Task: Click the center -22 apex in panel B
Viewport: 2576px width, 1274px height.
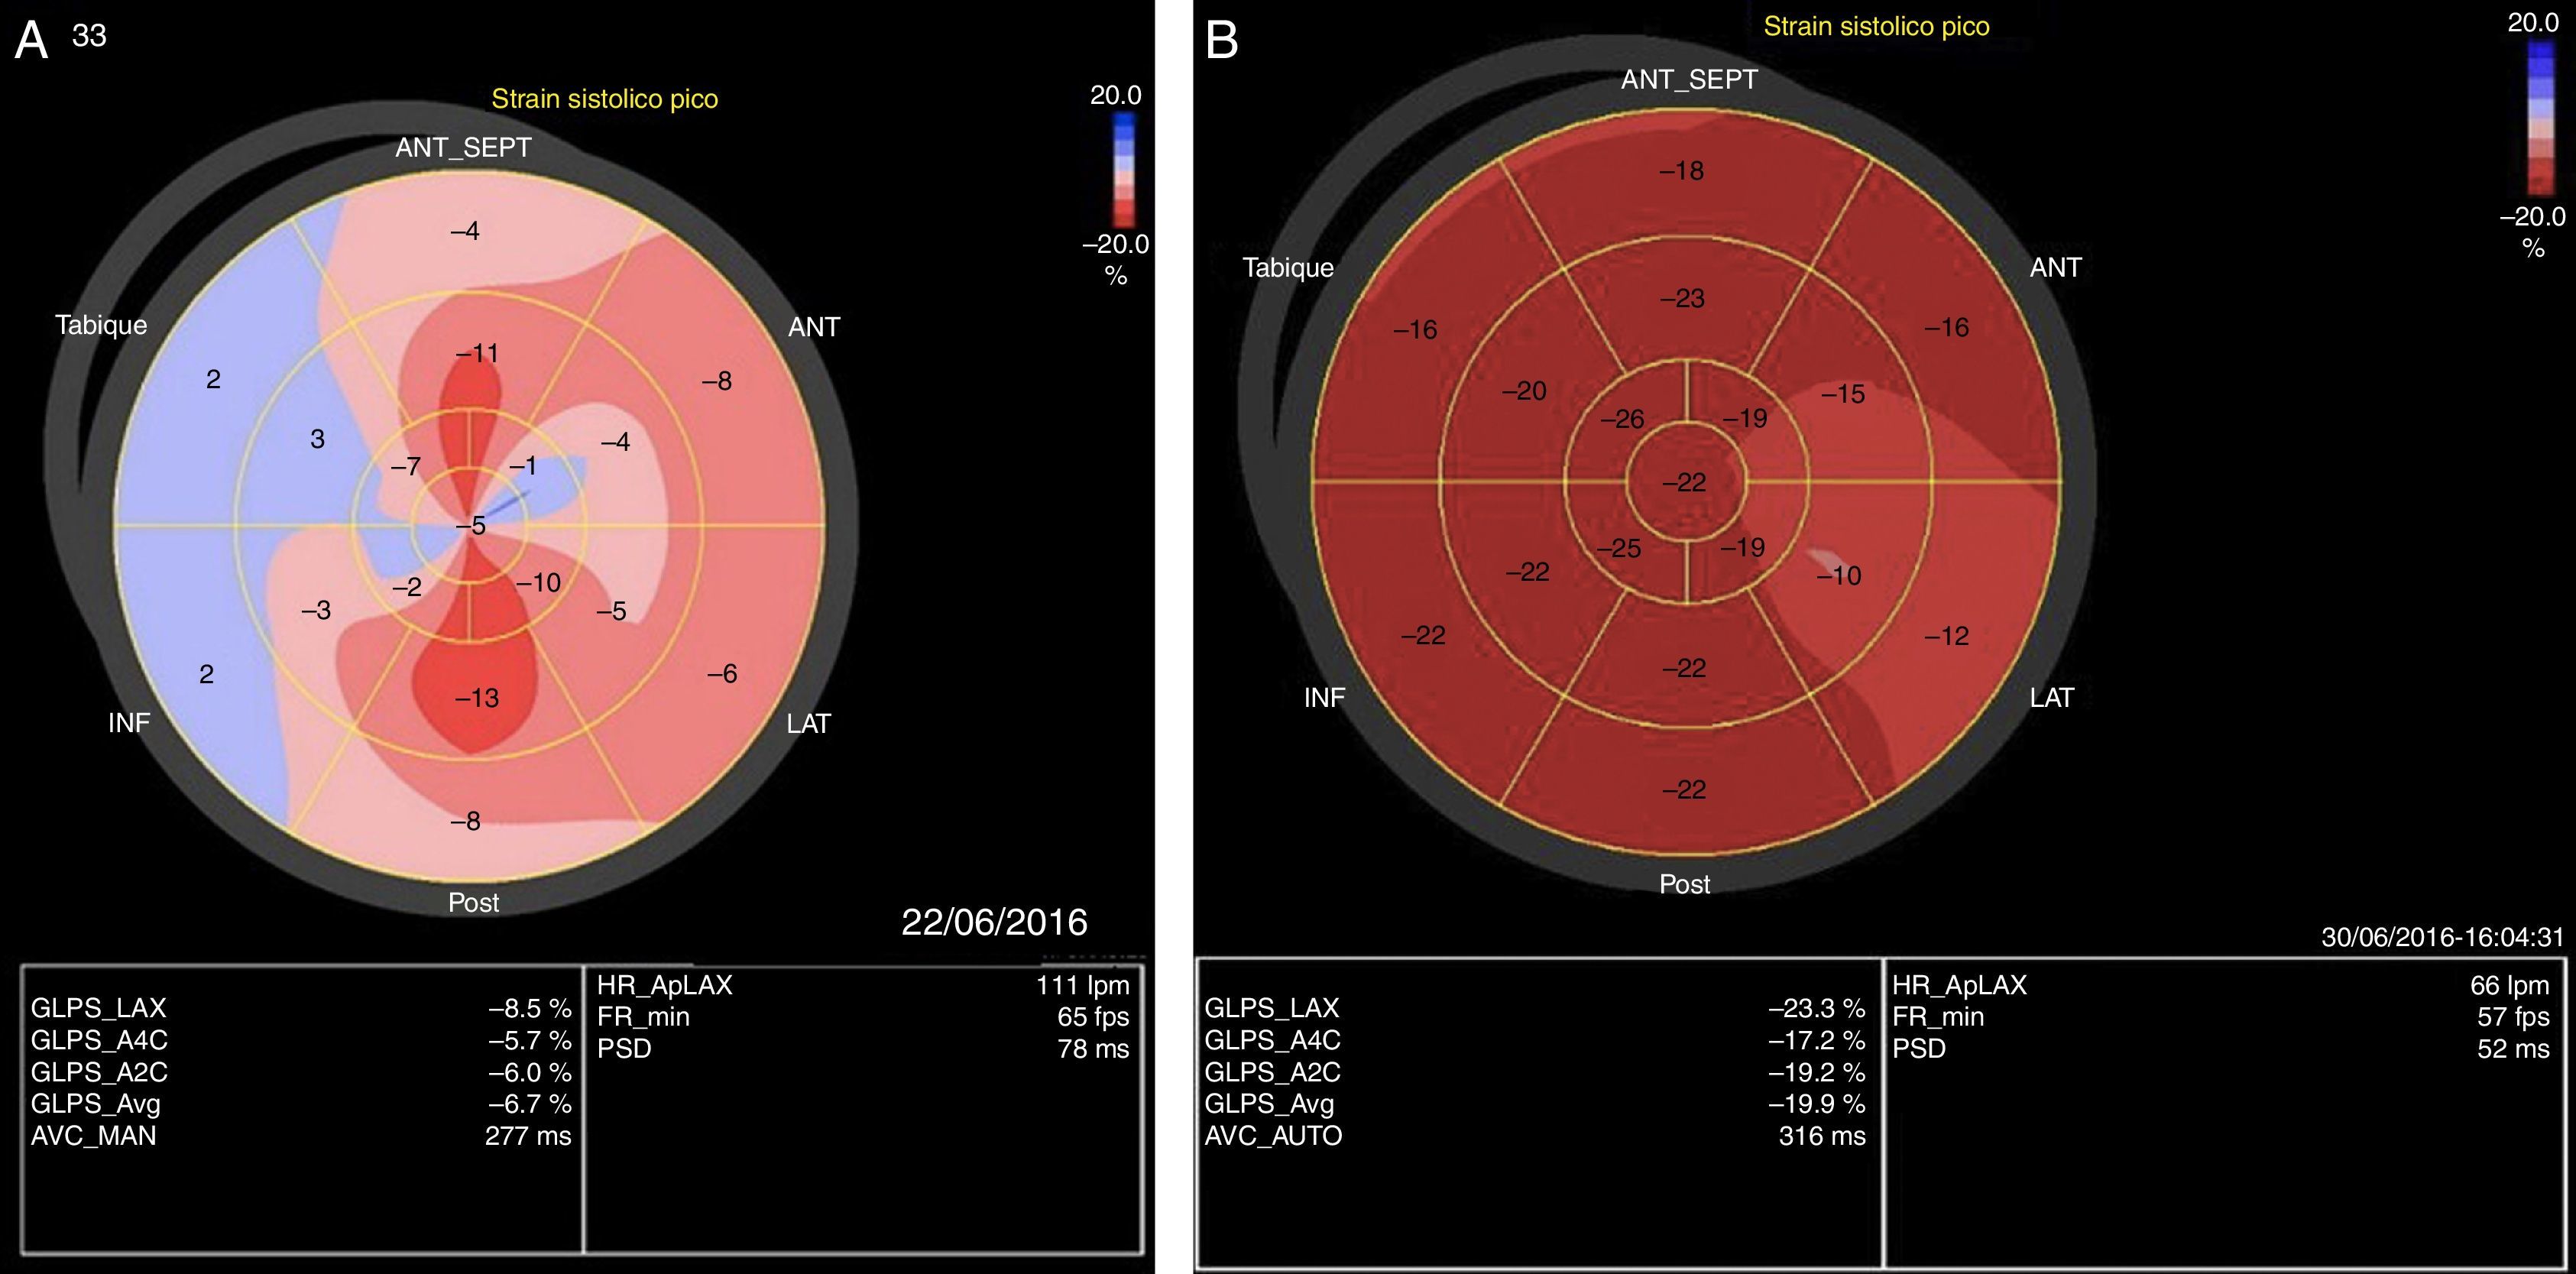Action: pos(1684,482)
